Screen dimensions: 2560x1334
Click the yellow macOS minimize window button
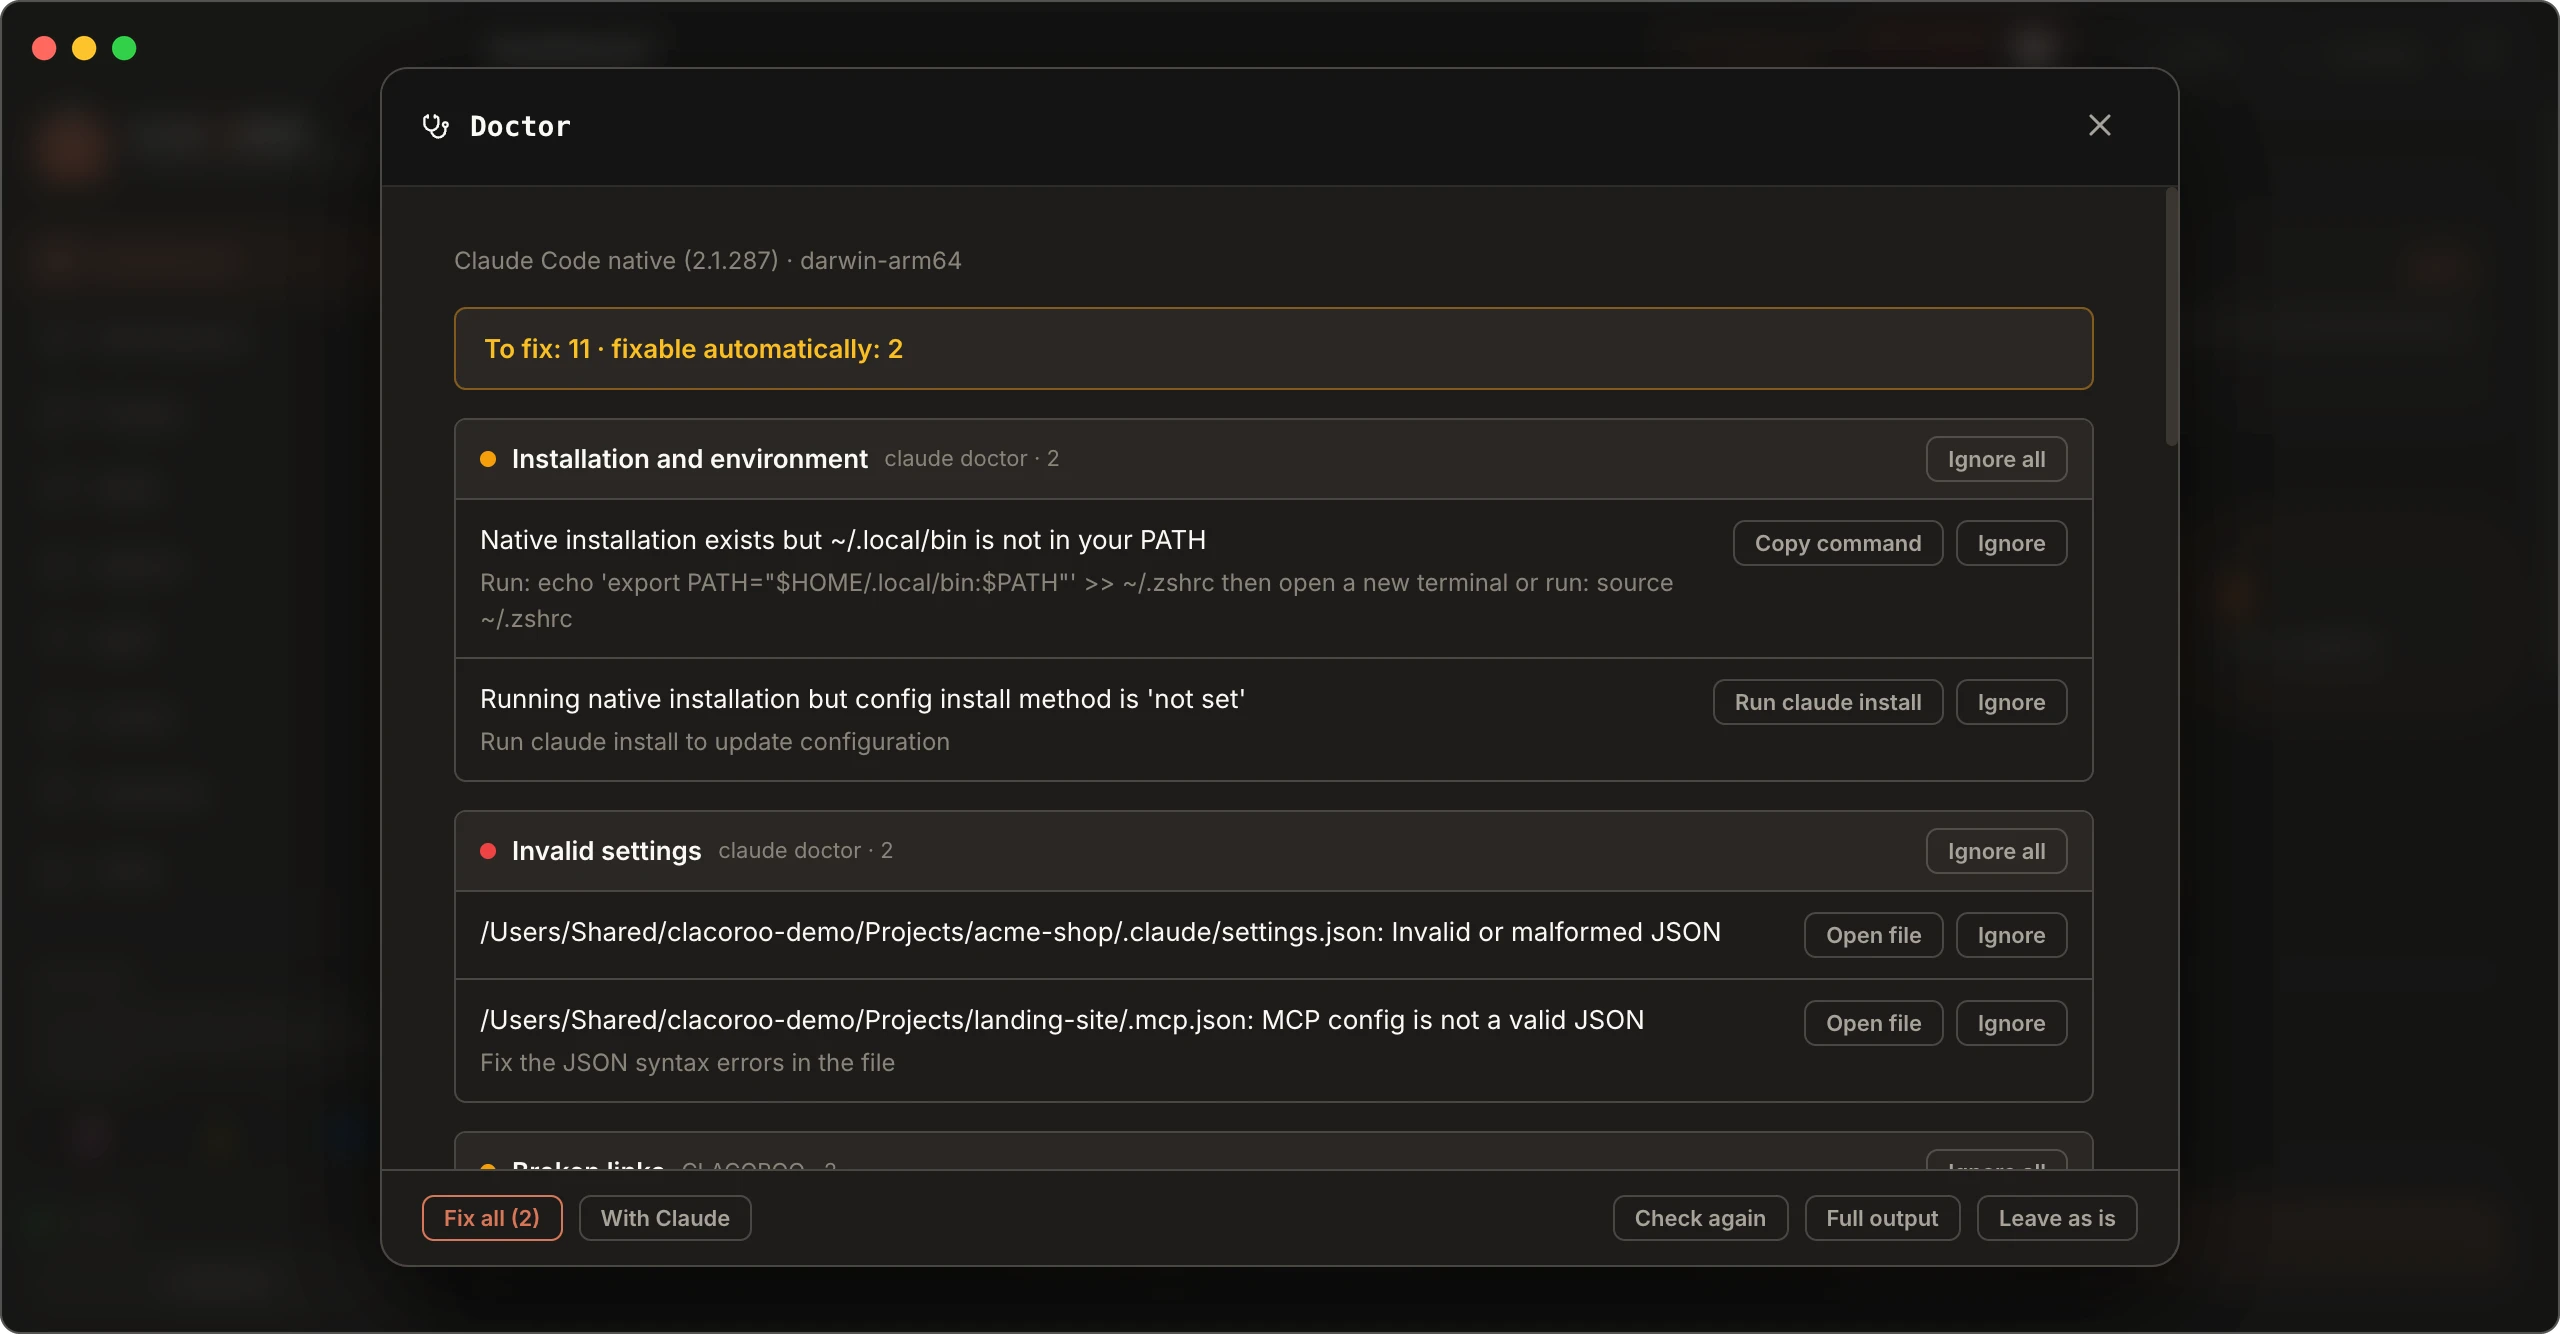tap(84, 48)
